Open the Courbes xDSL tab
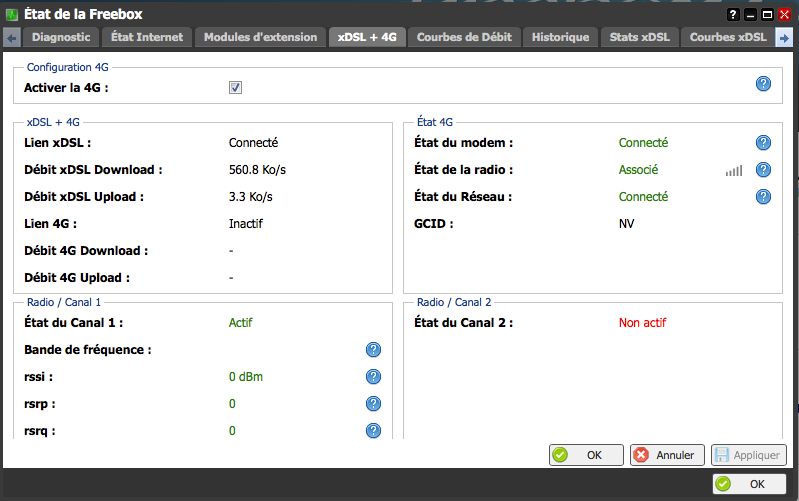 tap(728, 37)
